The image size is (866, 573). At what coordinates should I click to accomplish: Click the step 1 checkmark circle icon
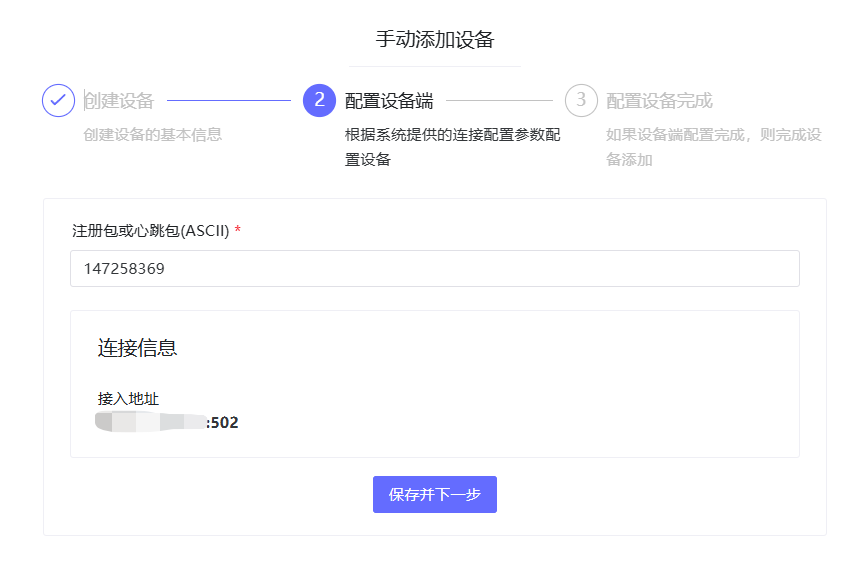[x=58, y=100]
